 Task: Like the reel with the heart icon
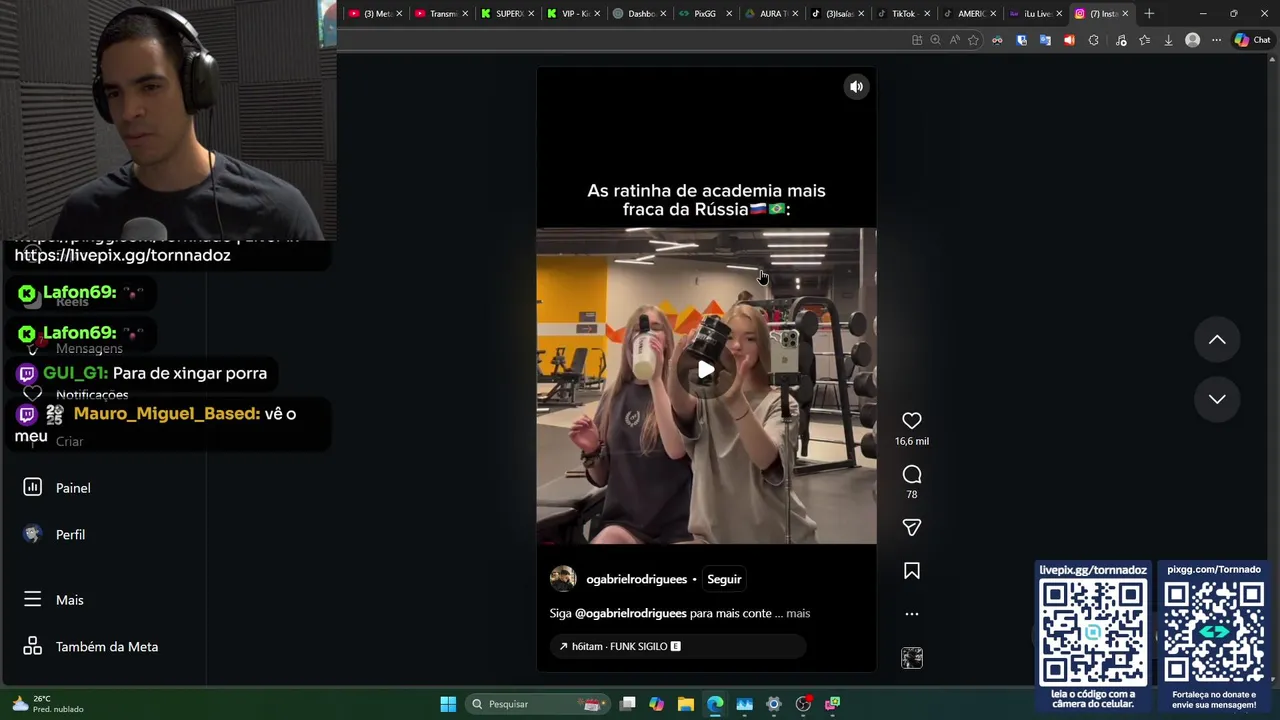(x=911, y=421)
